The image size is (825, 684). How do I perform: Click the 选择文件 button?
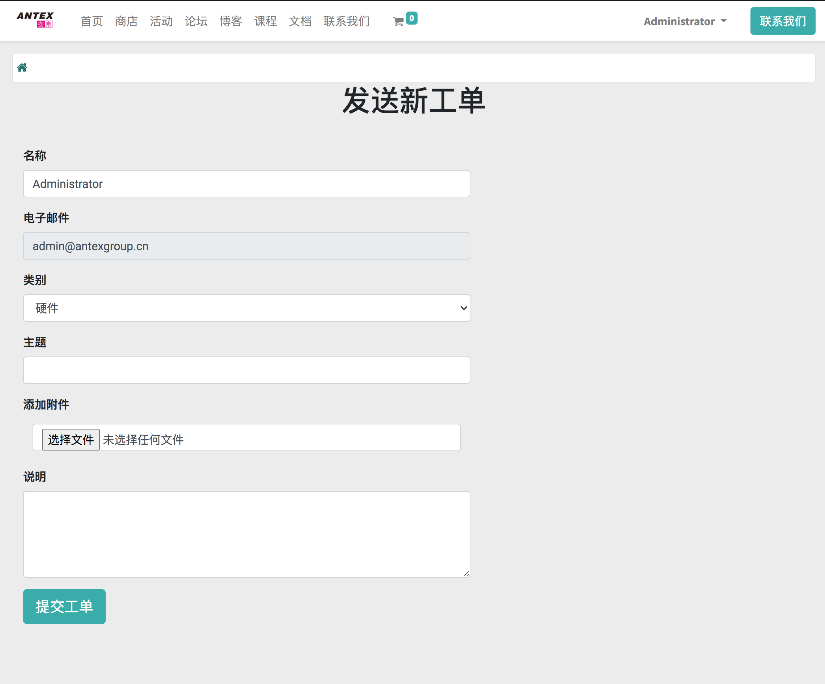click(x=70, y=439)
